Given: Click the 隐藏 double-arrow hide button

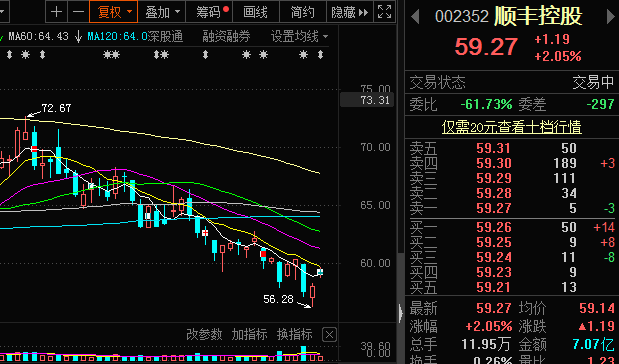Looking at the screenshot, I should [350, 12].
